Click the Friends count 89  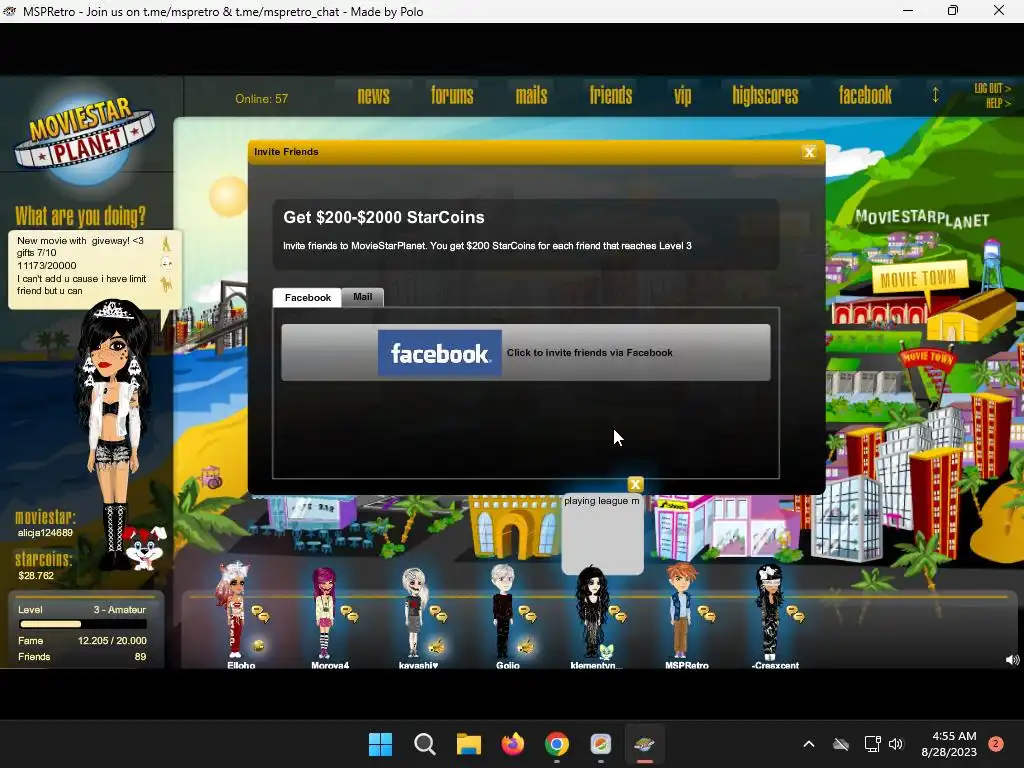click(140, 657)
